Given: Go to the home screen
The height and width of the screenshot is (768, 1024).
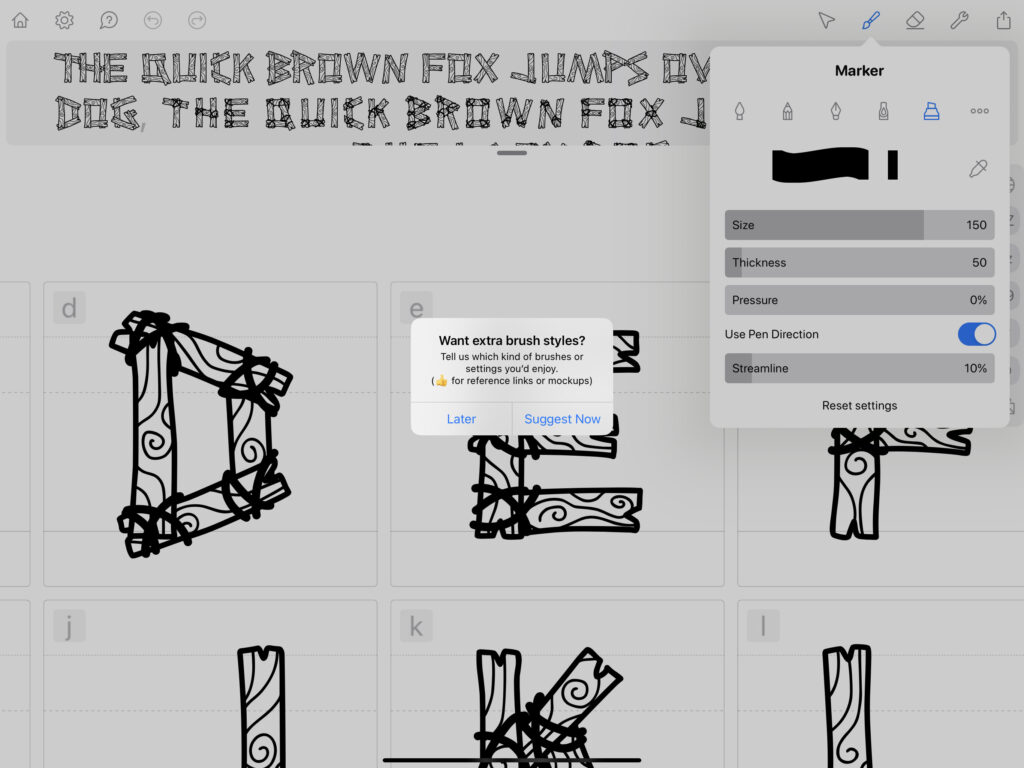Looking at the screenshot, I should click(20, 20).
